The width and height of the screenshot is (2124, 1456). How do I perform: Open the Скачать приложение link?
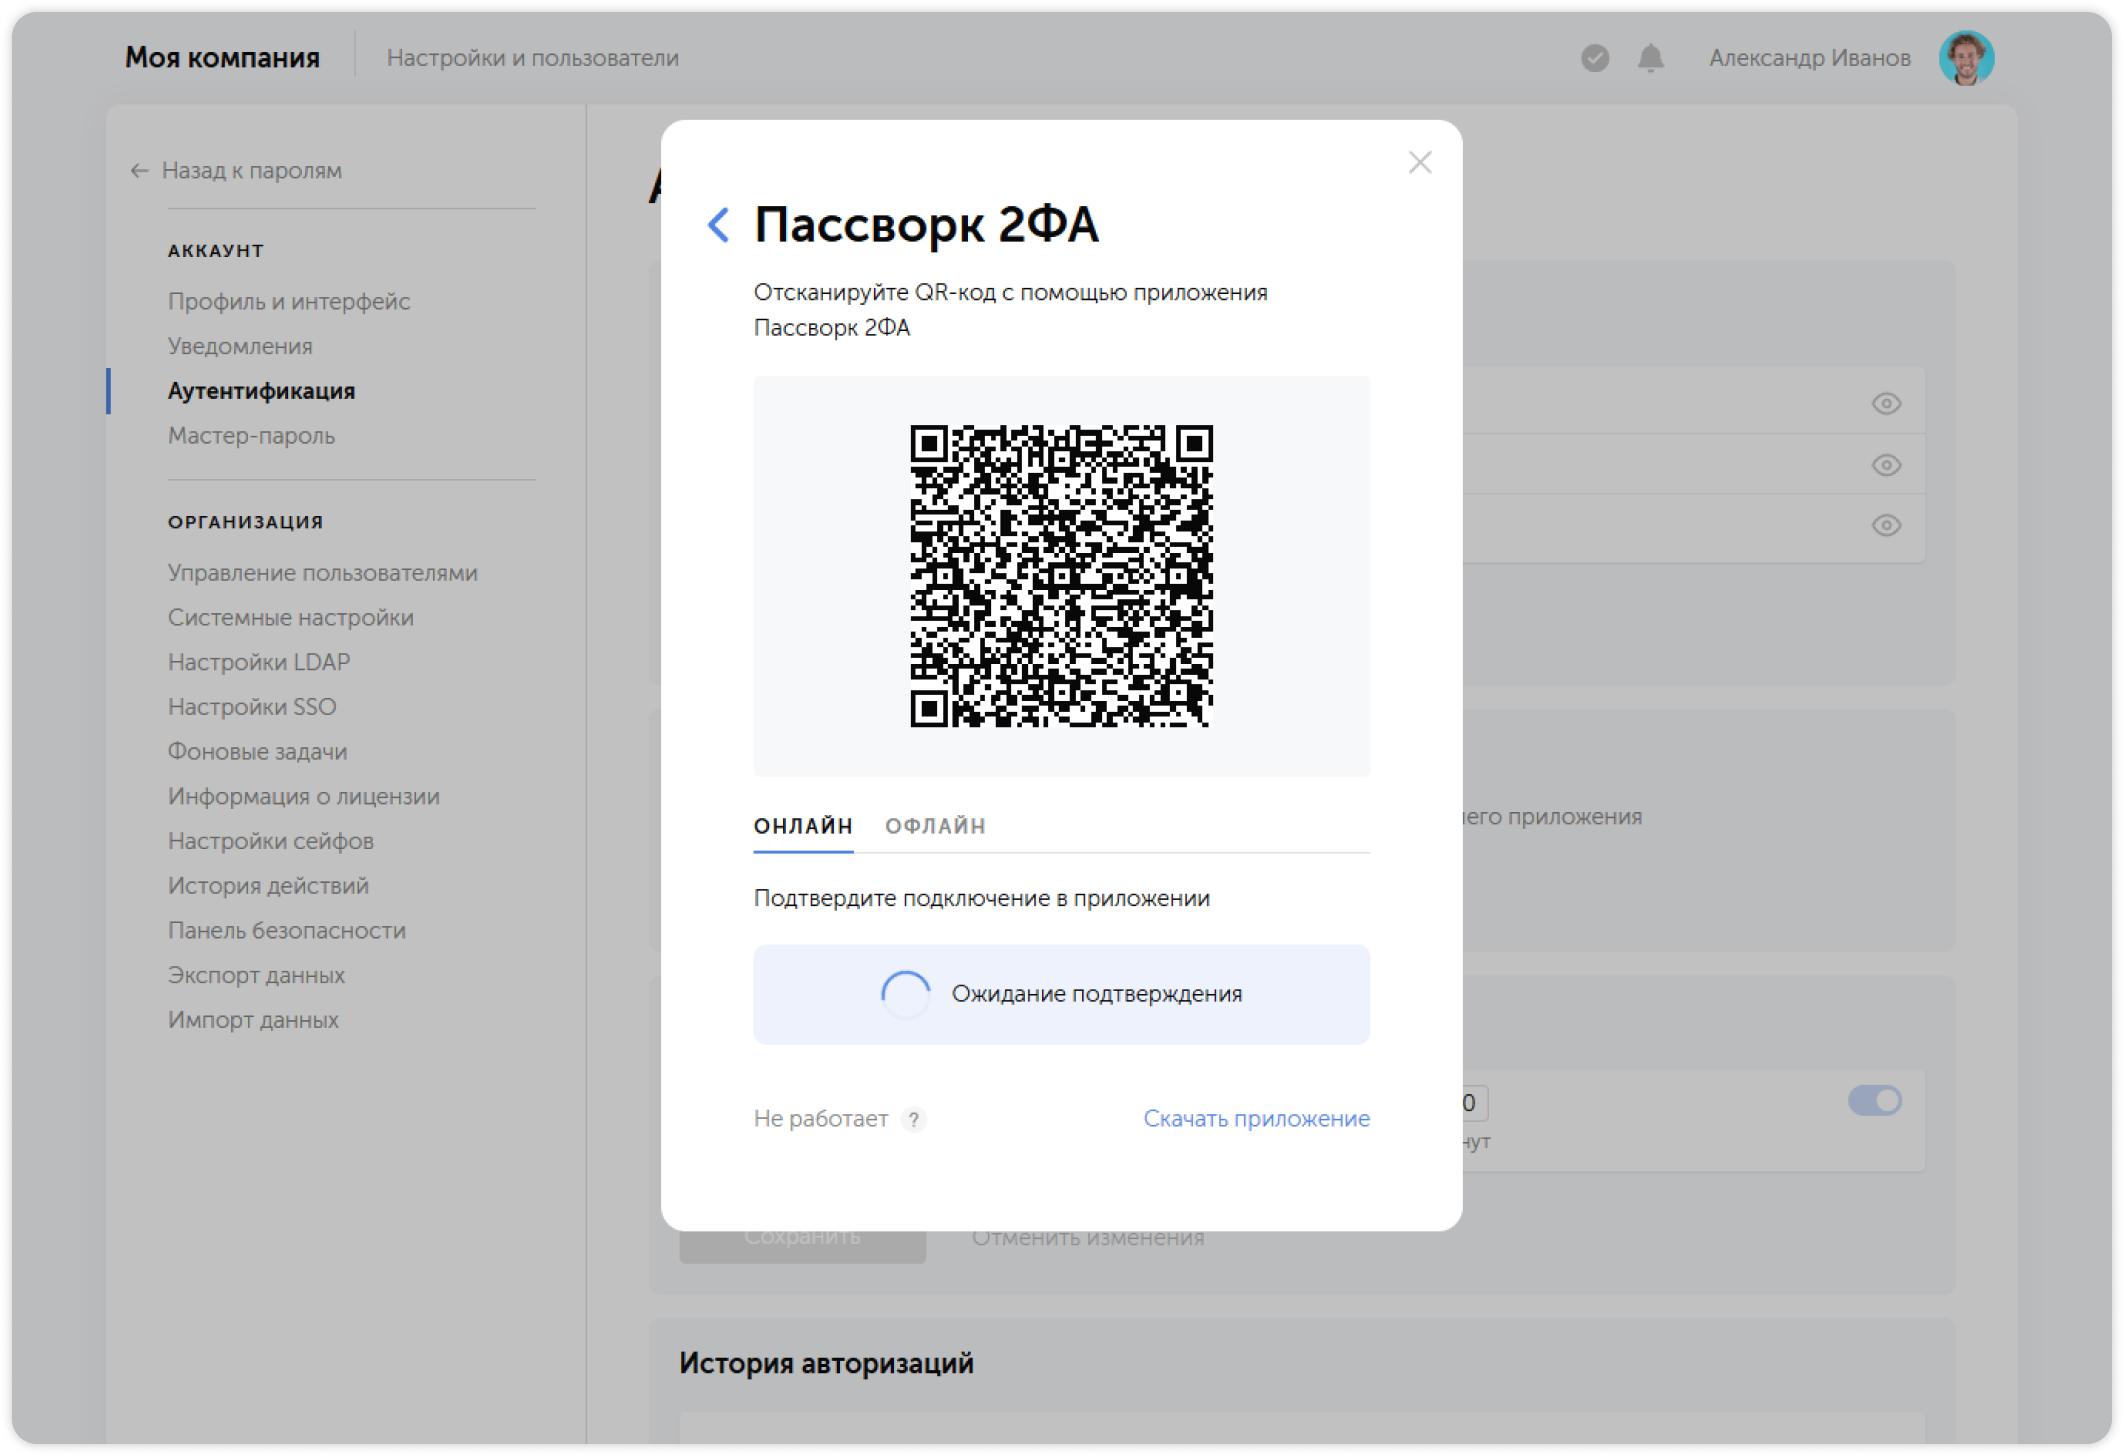(x=1256, y=1119)
